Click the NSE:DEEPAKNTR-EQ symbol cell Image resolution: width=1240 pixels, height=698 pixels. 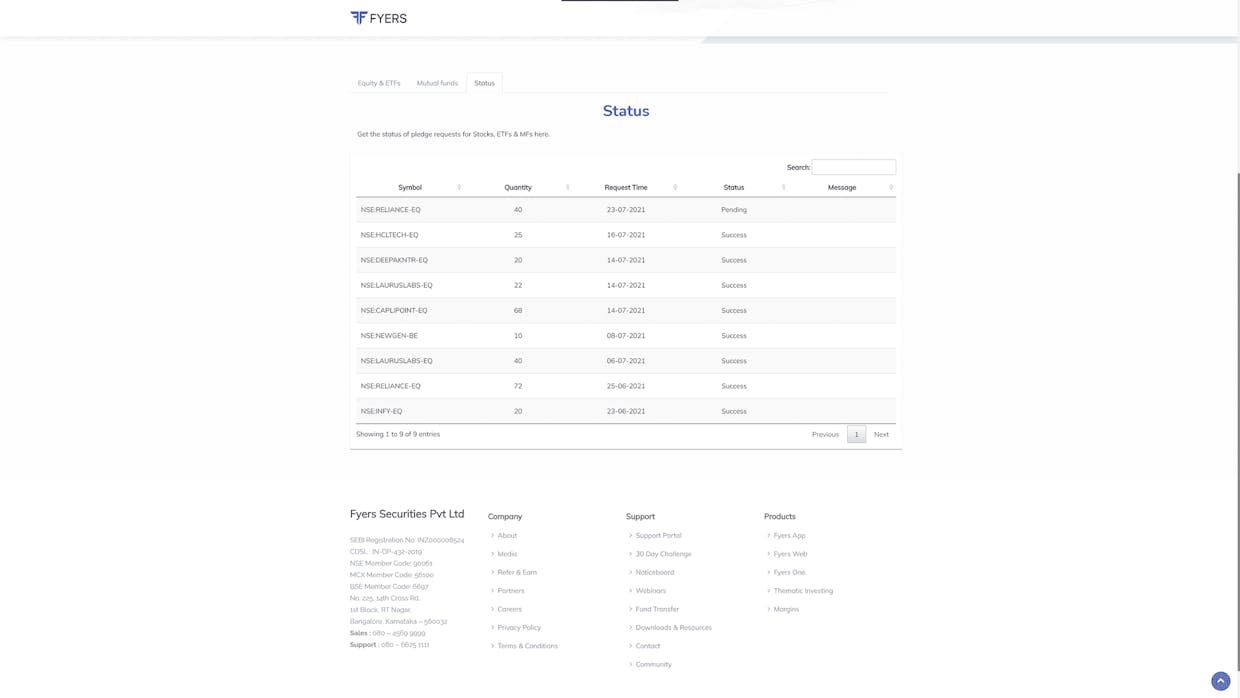pos(394,260)
